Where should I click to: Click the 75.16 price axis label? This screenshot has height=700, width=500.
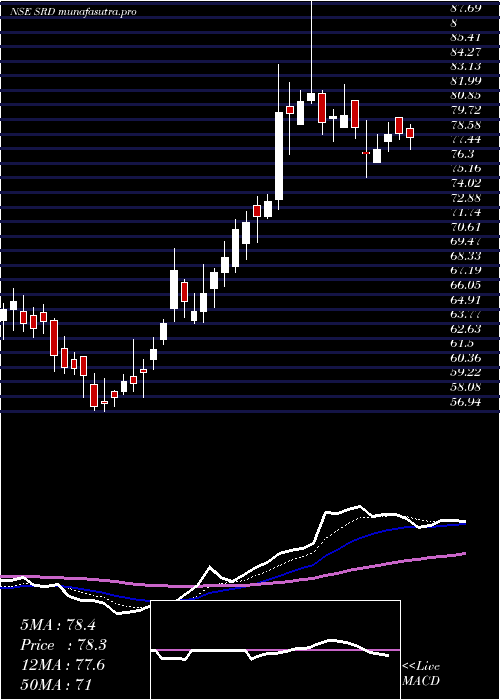466,168
